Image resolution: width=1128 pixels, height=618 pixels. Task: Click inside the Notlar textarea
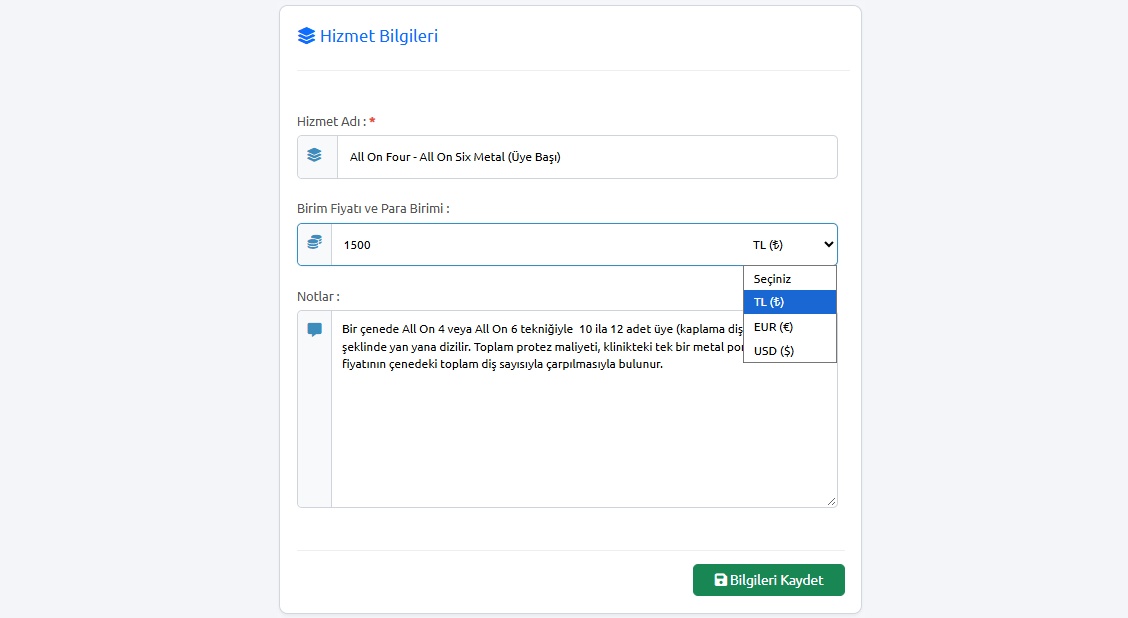click(x=584, y=409)
